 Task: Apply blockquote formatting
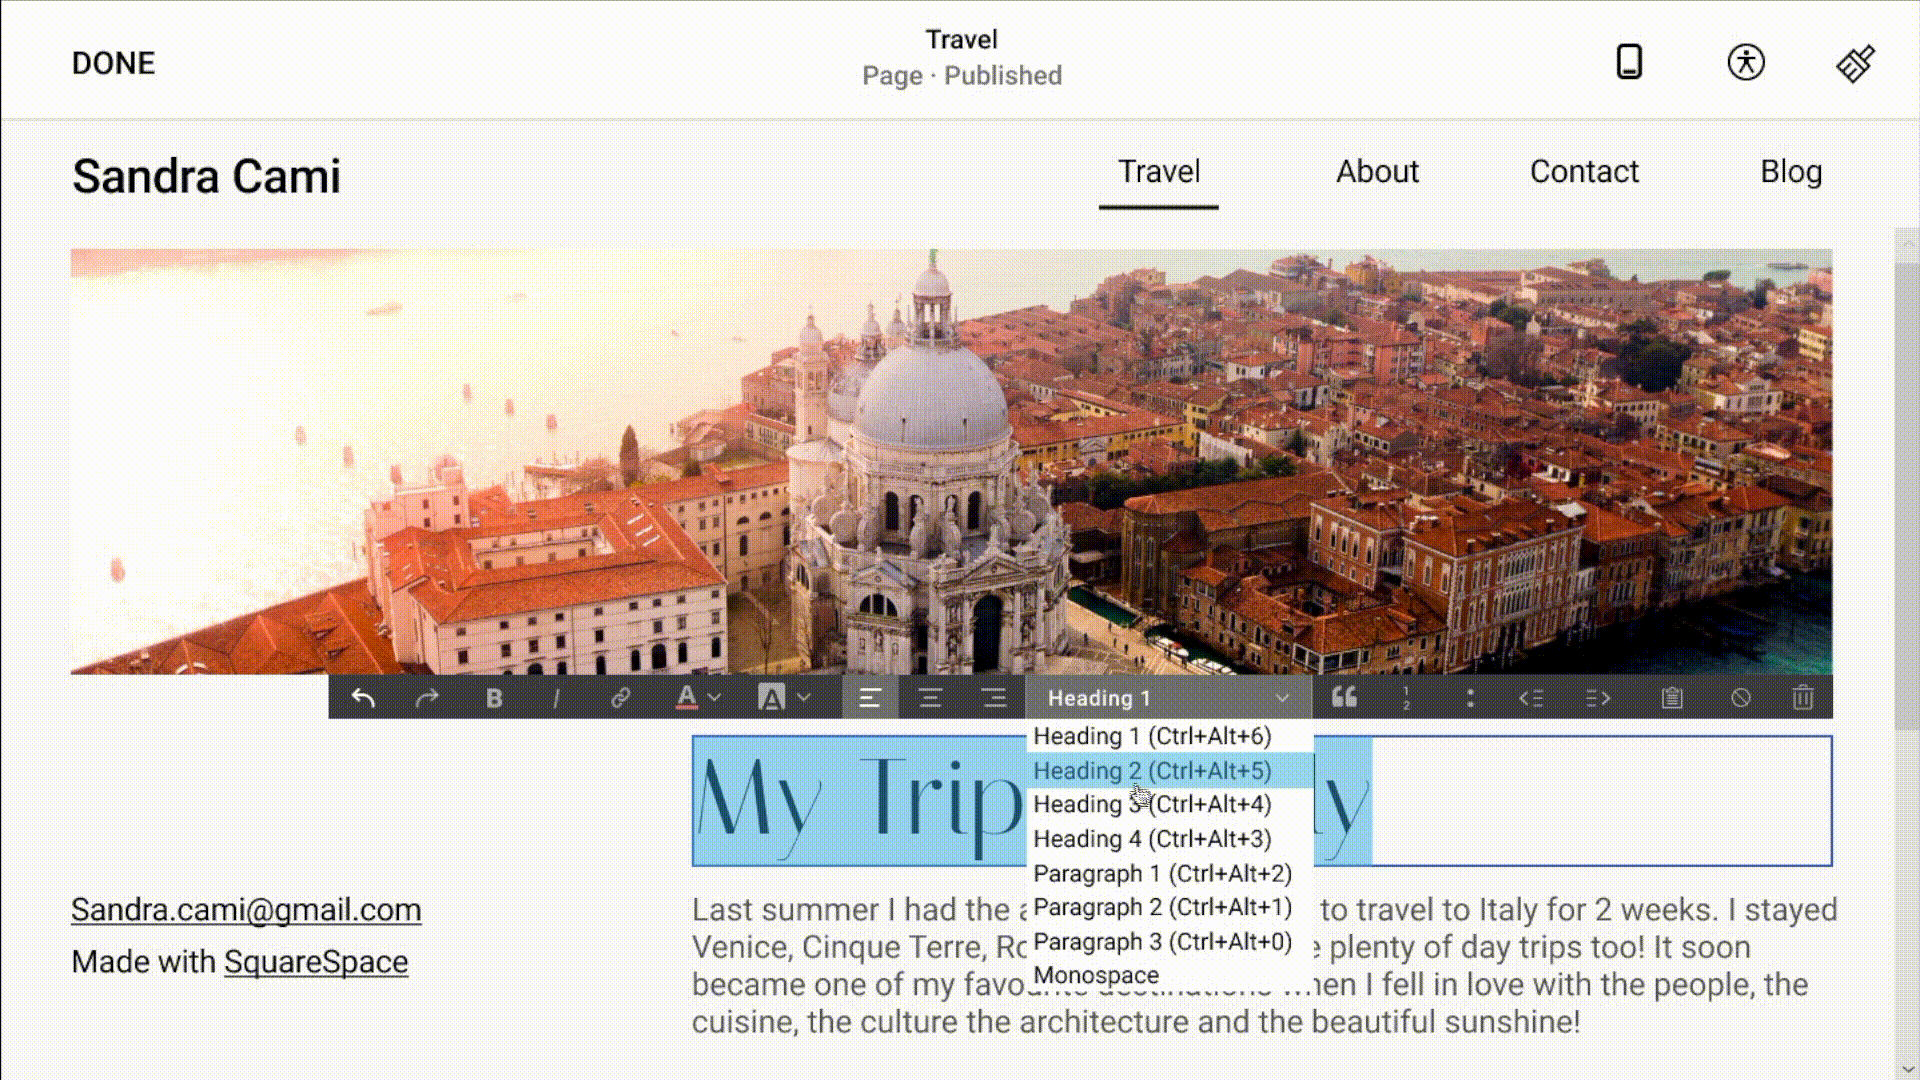pyautogui.click(x=1344, y=698)
